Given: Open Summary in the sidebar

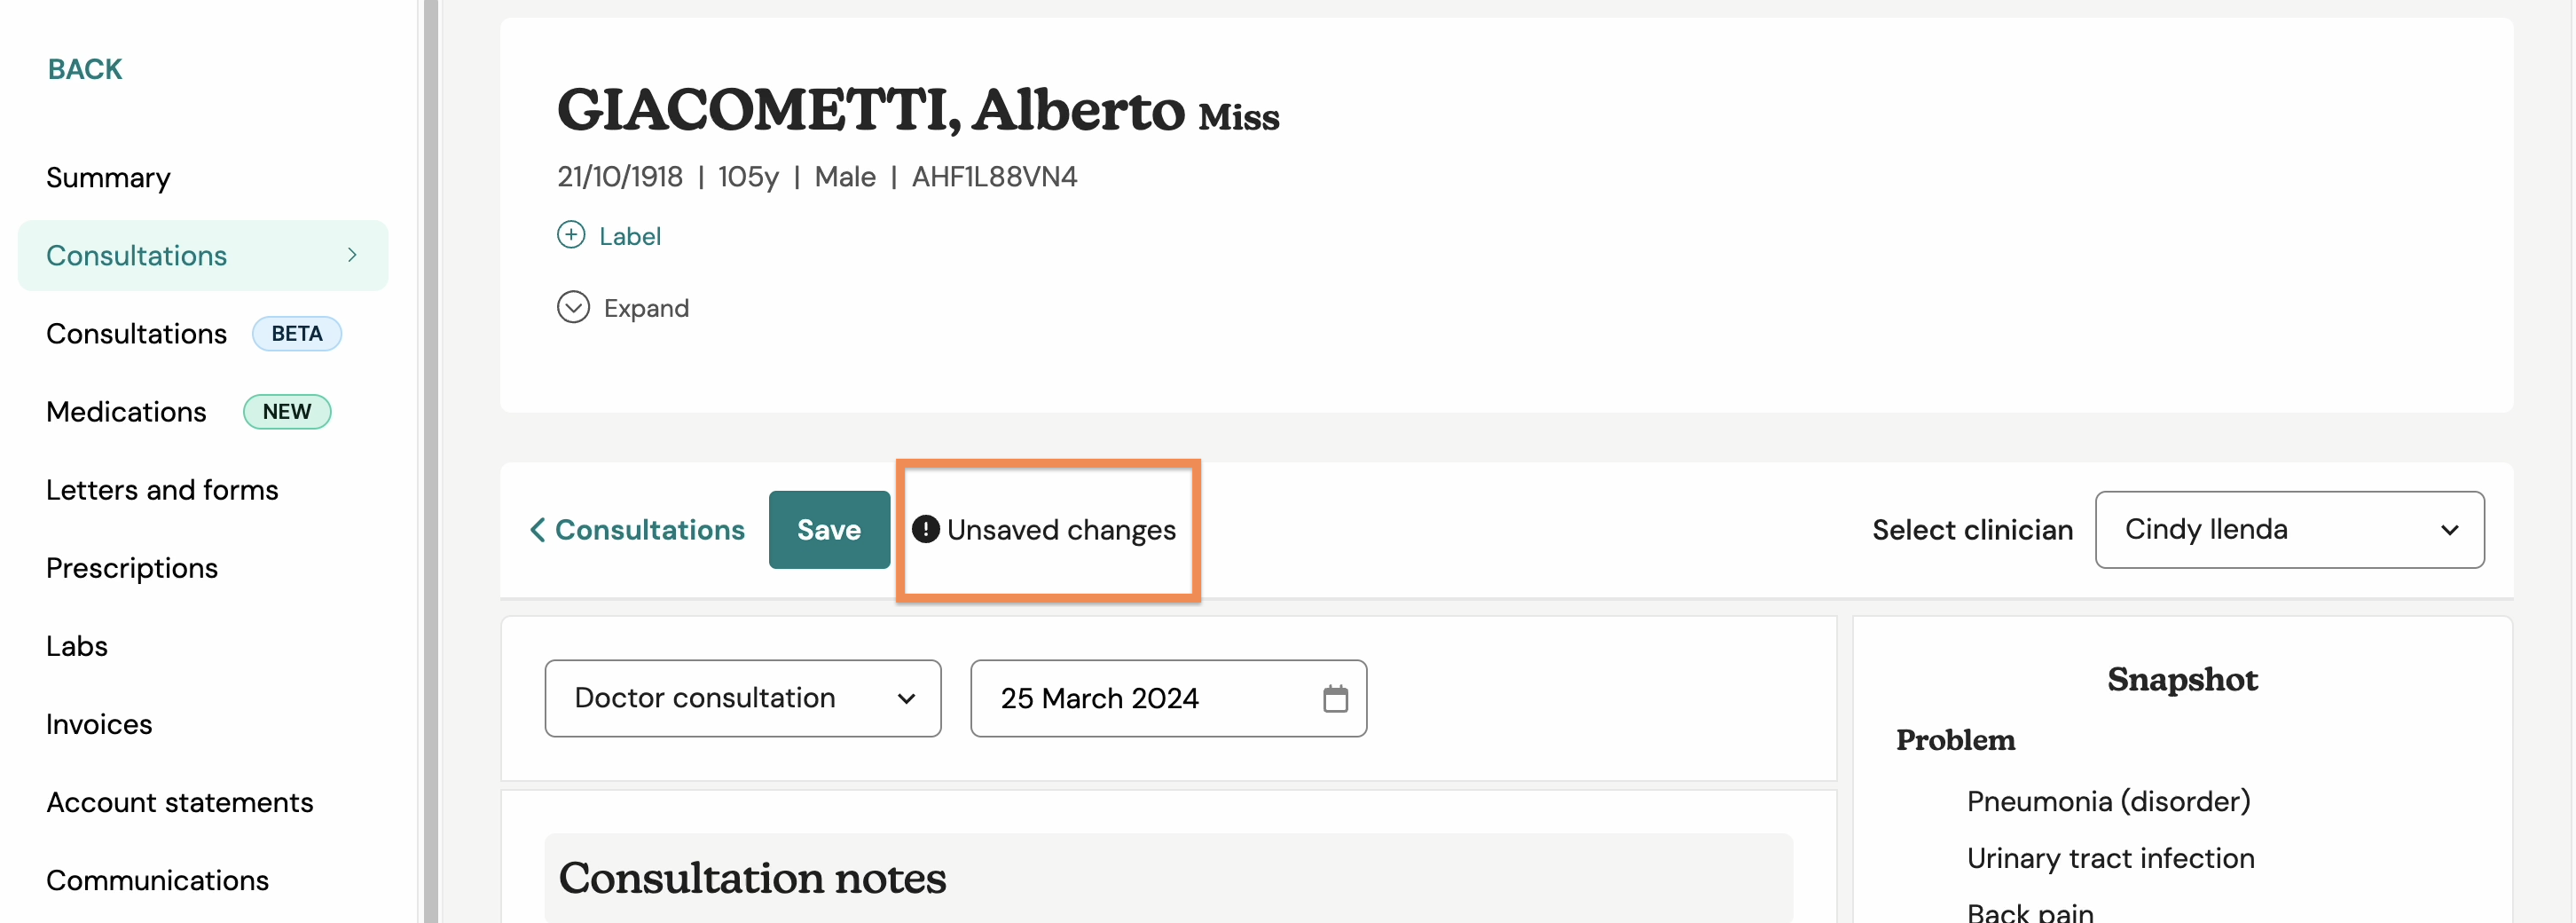Looking at the screenshot, I should click(108, 177).
